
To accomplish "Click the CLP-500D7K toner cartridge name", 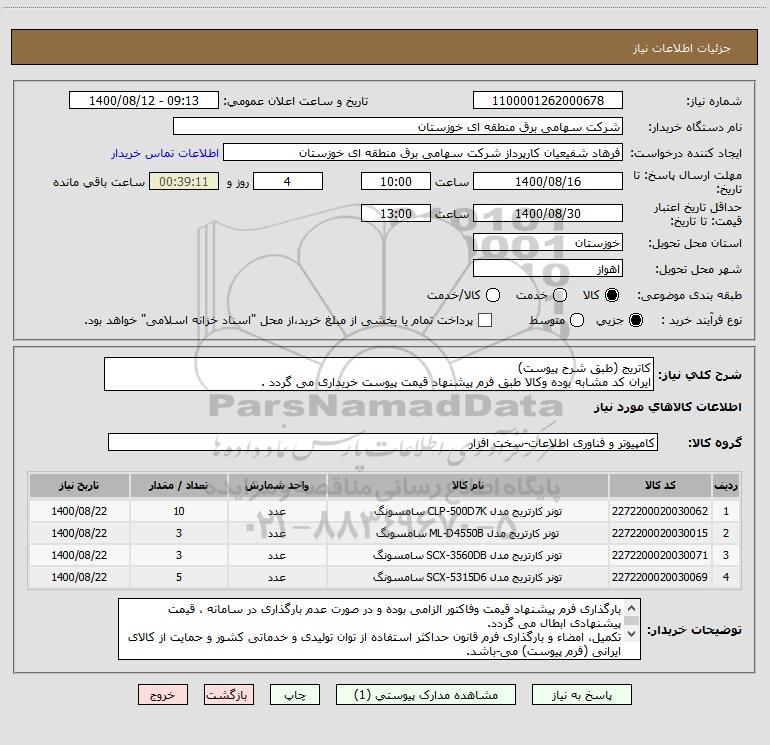I will point(468,511).
